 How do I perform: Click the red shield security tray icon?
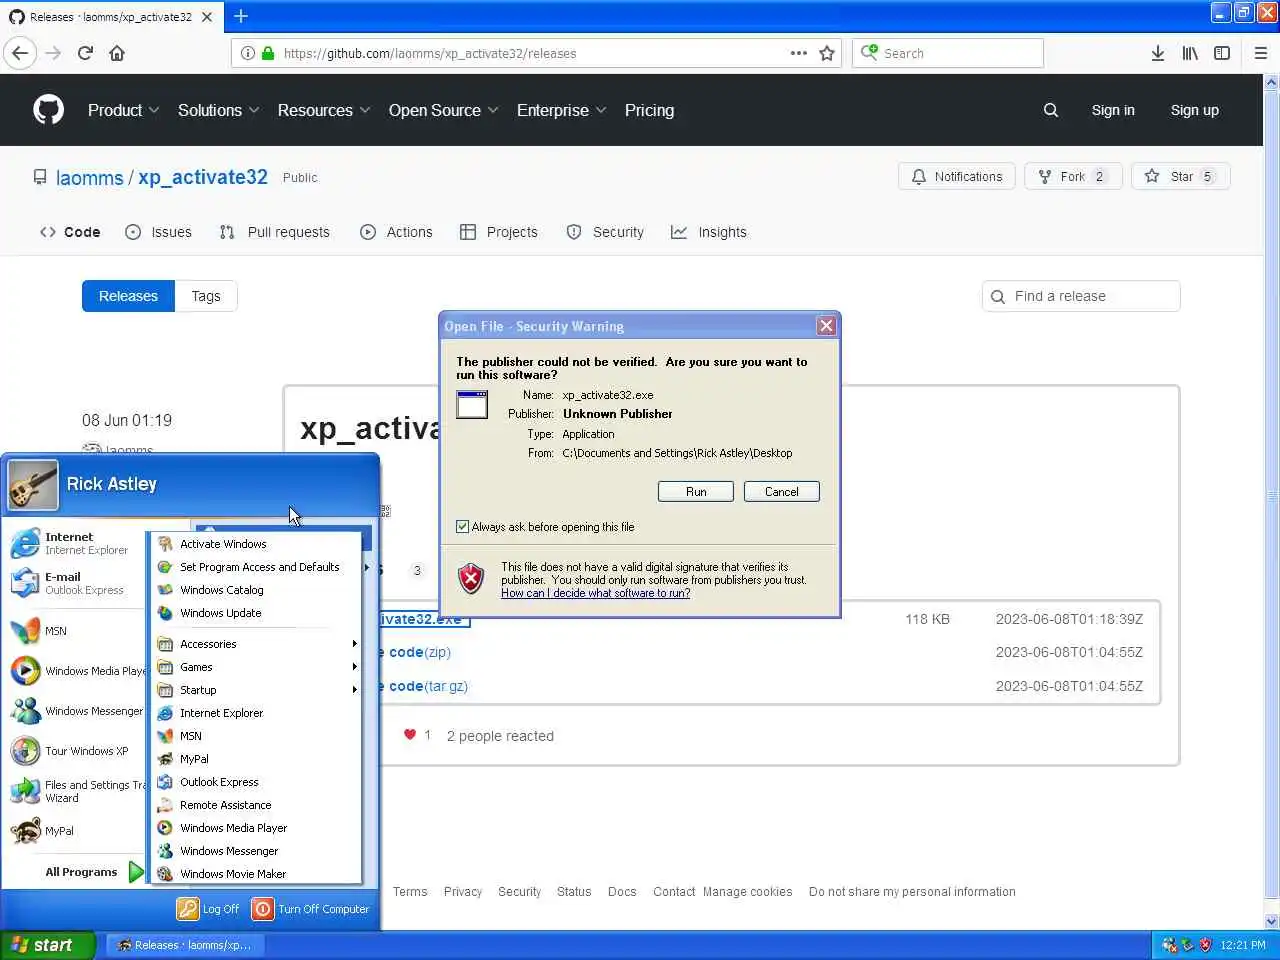[1205, 945]
